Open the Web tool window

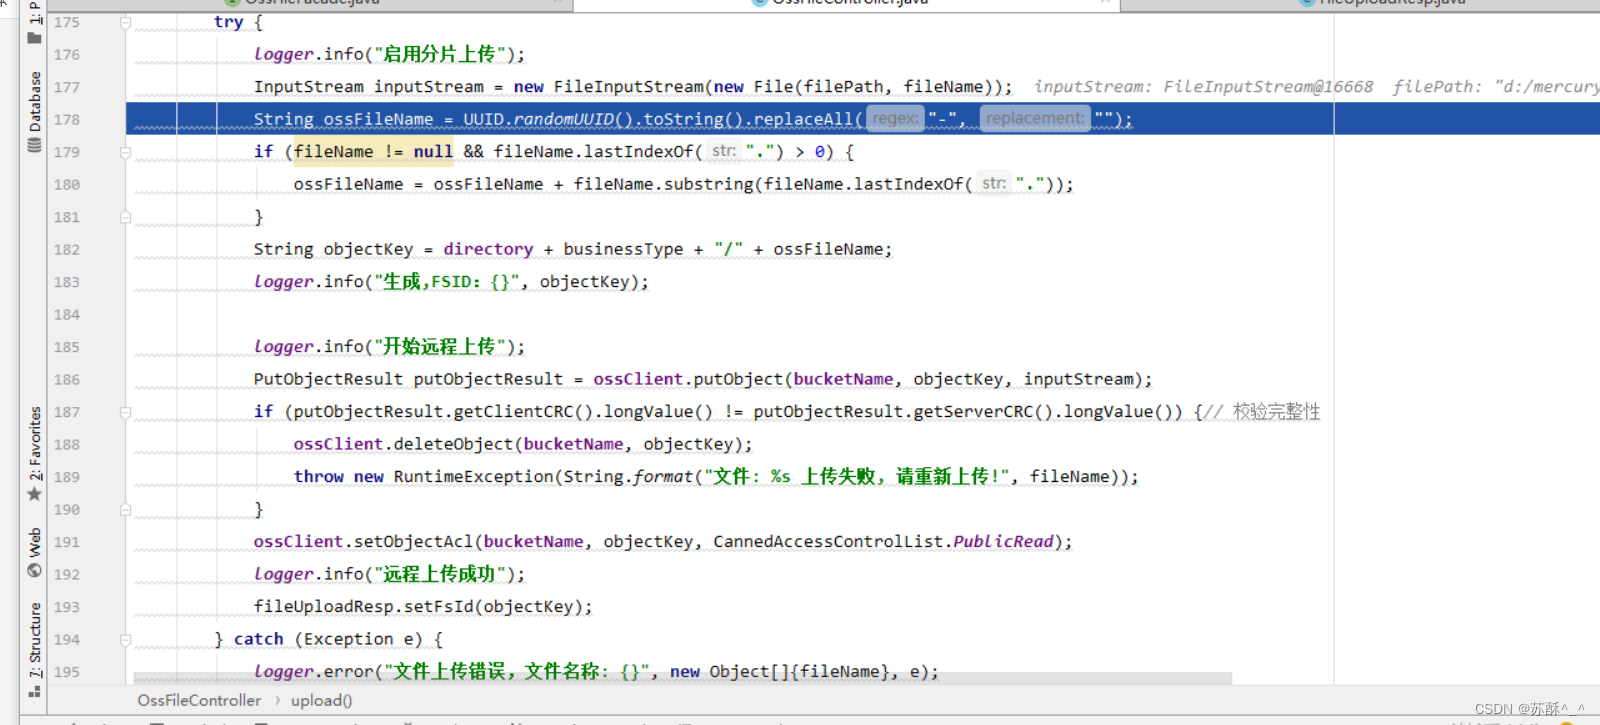(34, 552)
